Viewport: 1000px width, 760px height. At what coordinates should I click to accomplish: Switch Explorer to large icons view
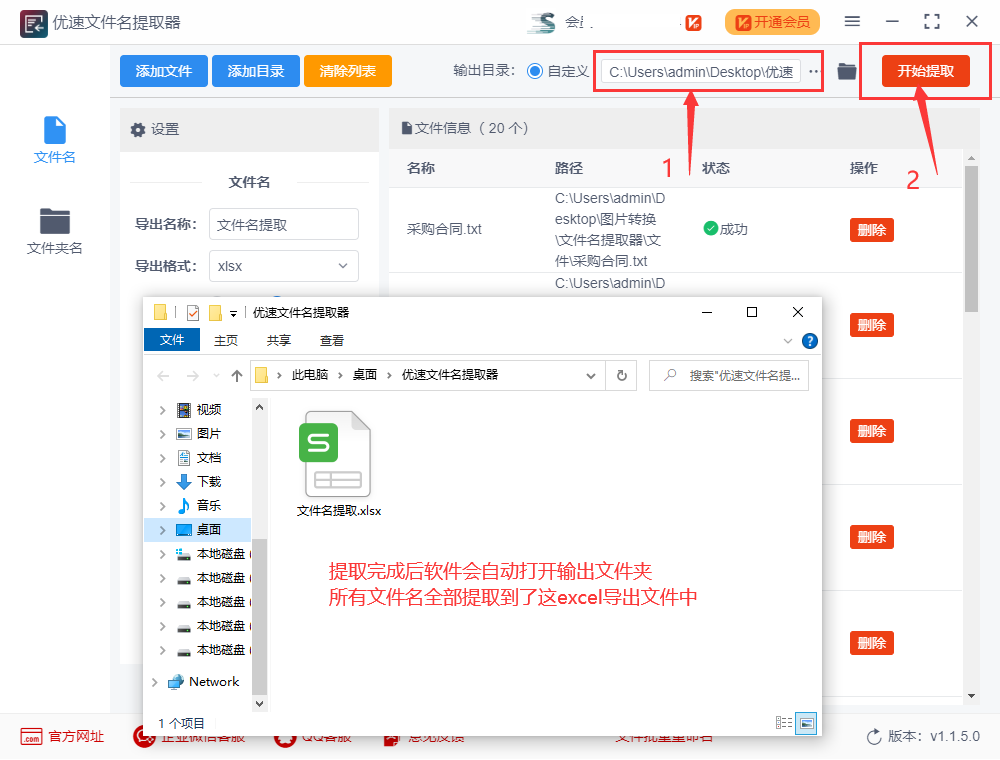(x=806, y=723)
